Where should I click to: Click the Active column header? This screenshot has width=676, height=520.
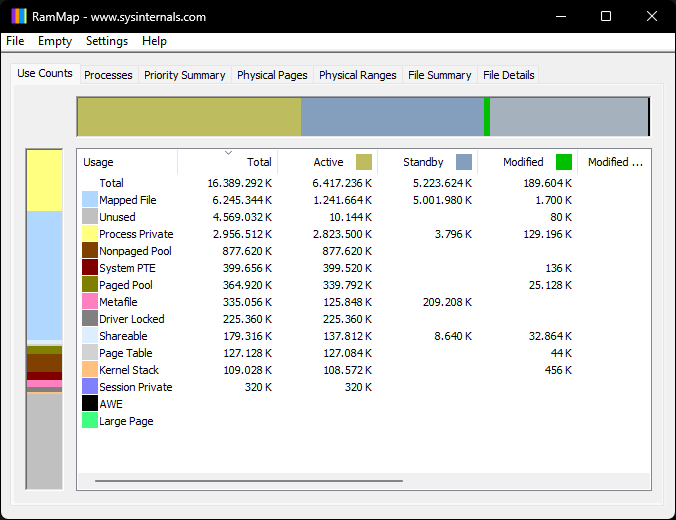coord(327,162)
